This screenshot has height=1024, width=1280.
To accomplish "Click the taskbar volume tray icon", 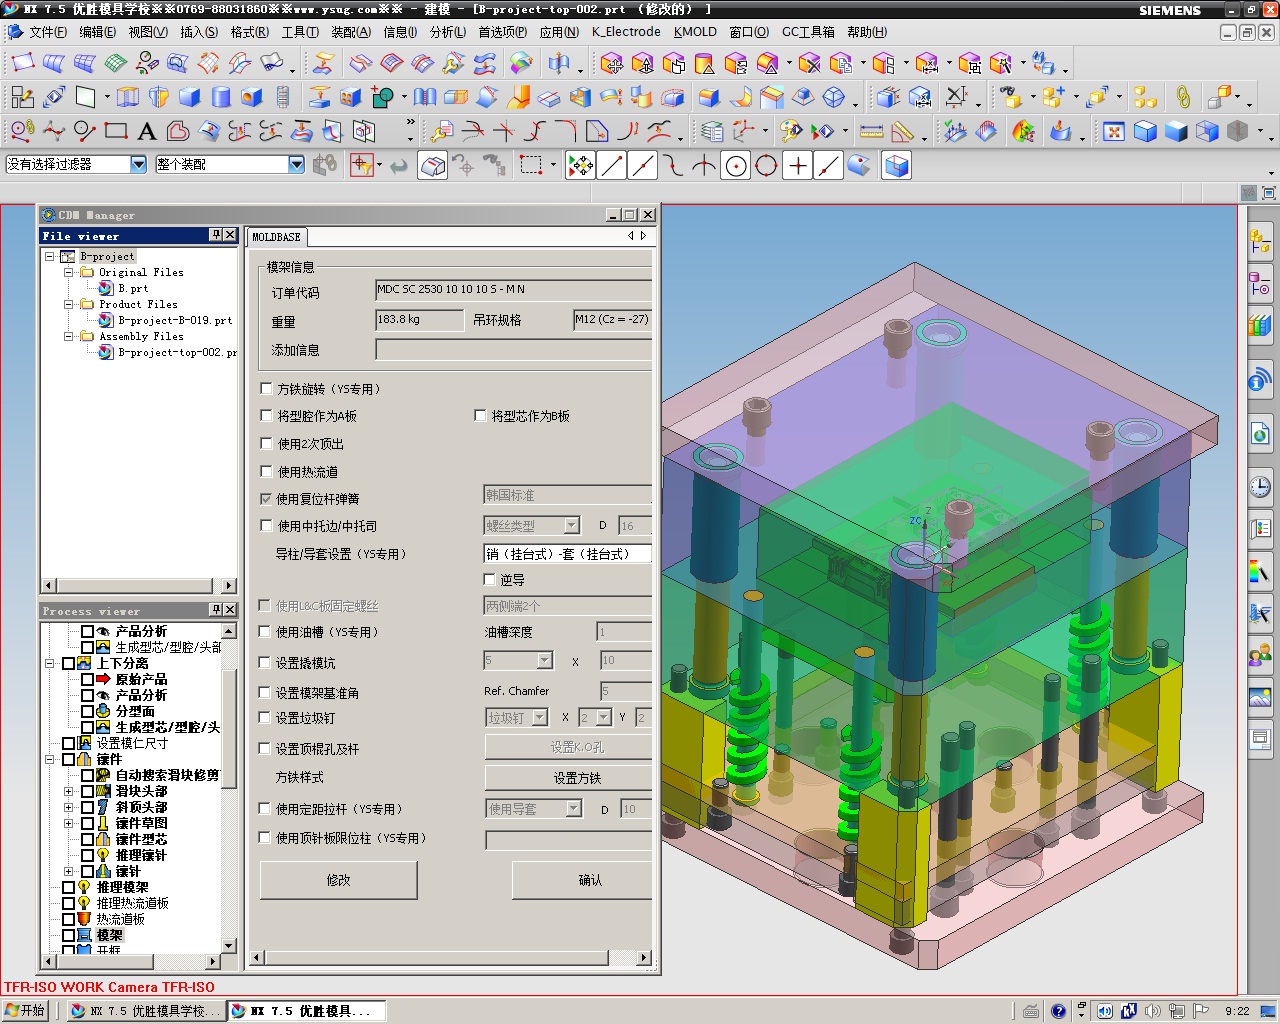I will click(1153, 1011).
